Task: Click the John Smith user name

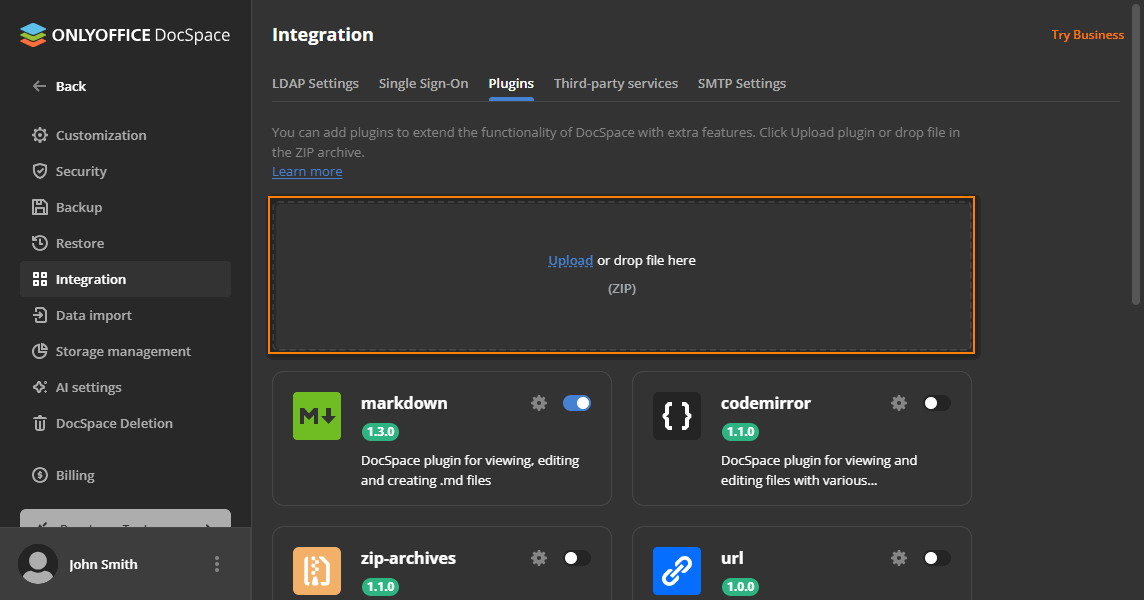Action: pyautogui.click(x=103, y=564)
